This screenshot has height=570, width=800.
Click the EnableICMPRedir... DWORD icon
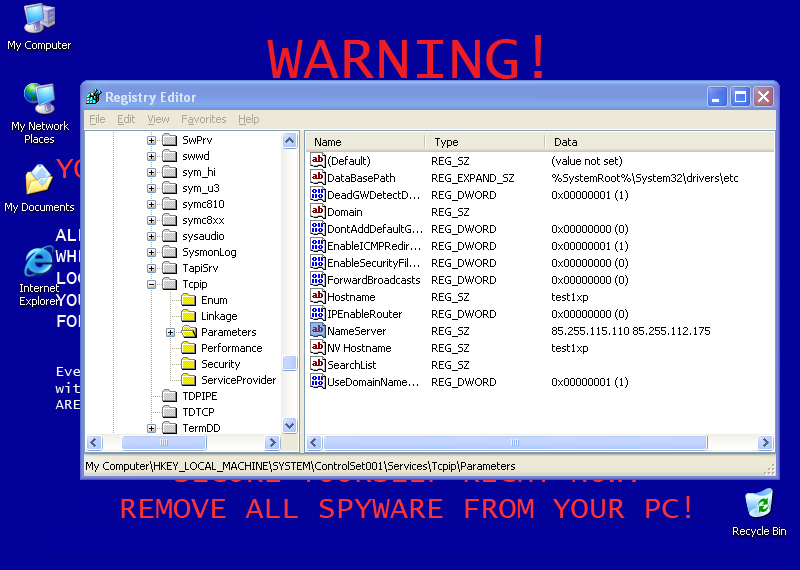click(x=317, y=245)
